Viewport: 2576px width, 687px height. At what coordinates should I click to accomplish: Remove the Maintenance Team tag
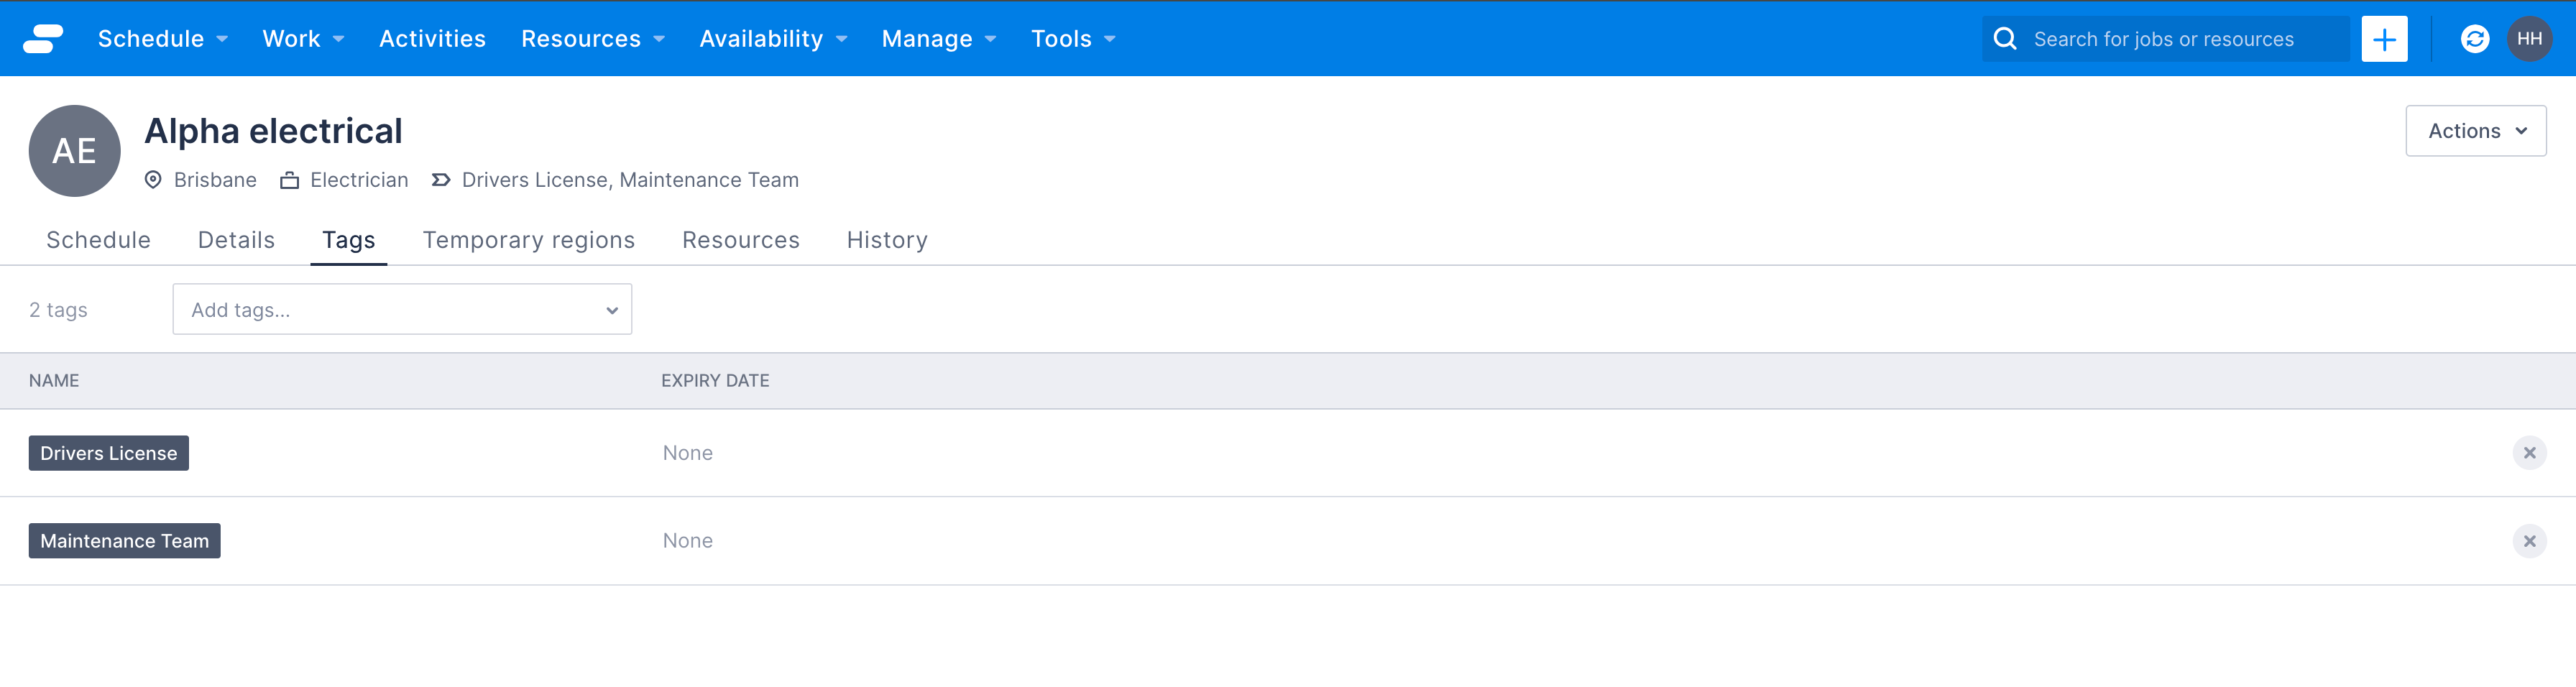coord(2530,540)
